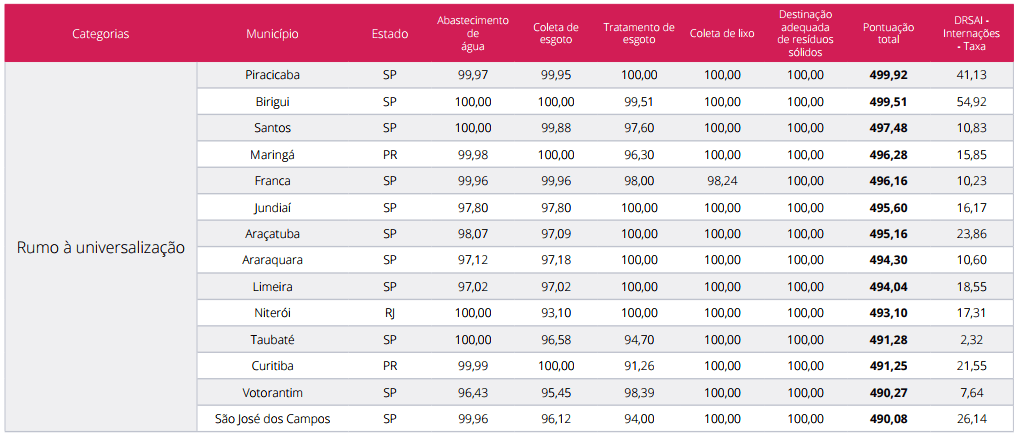1018x435 pixels.
Task: Select Franca's garbage collection value 98,24
Action: (x=722, y=181)
